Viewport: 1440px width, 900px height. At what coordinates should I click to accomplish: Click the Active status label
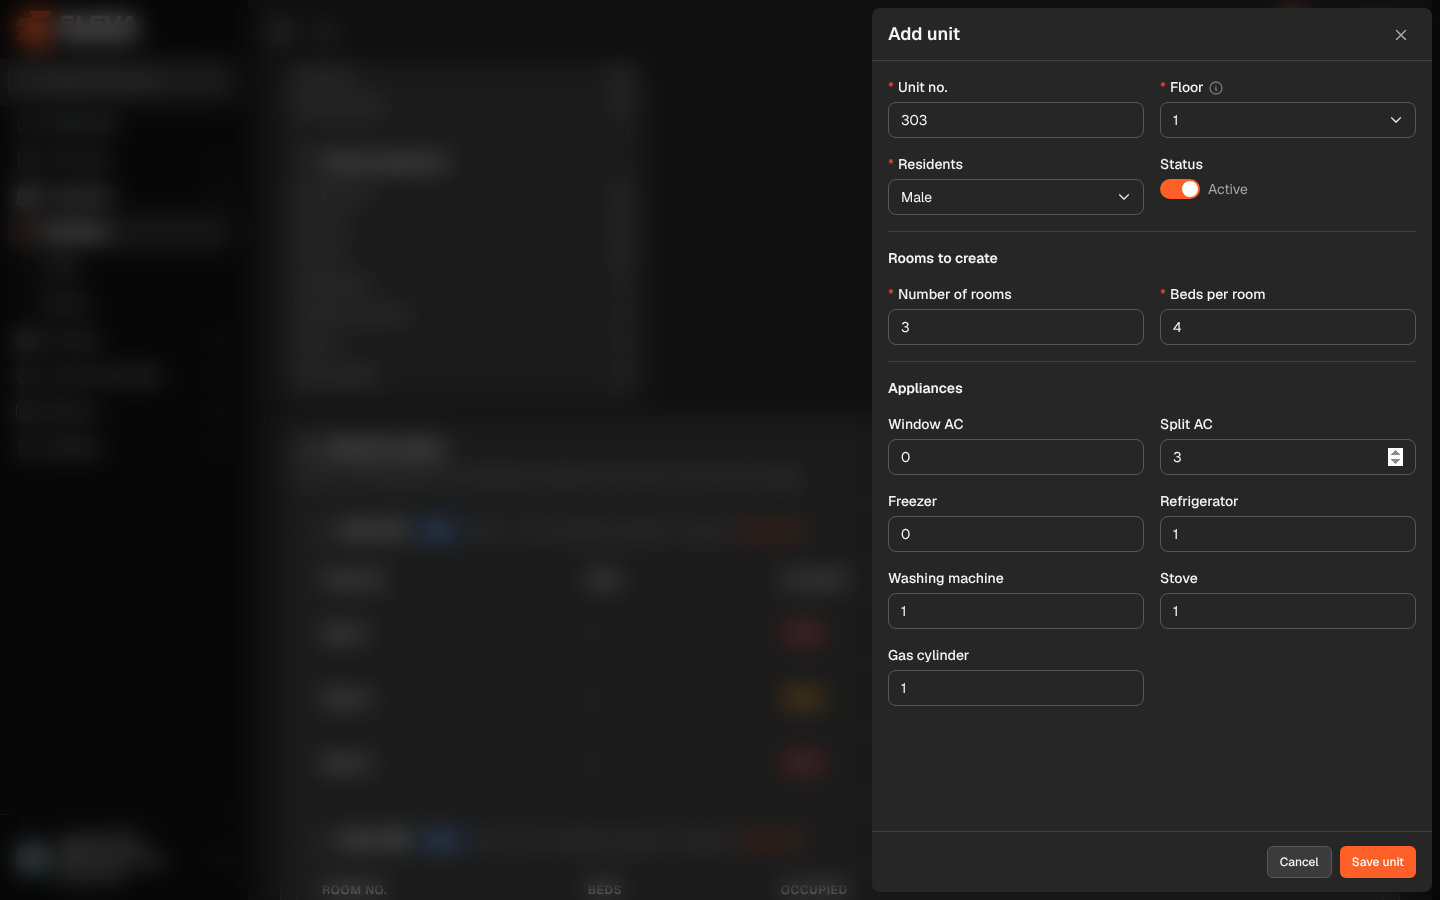coord(1227,189)
